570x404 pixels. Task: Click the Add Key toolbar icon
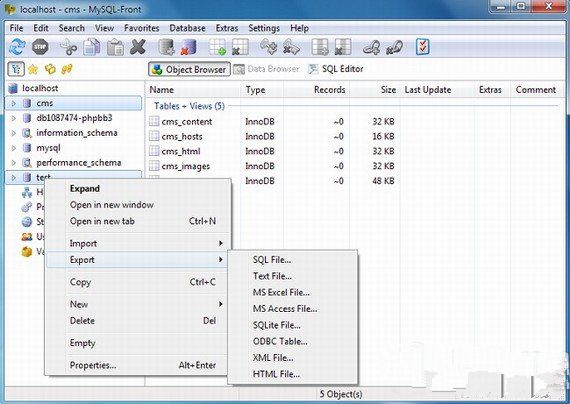(x=268, y=47)
